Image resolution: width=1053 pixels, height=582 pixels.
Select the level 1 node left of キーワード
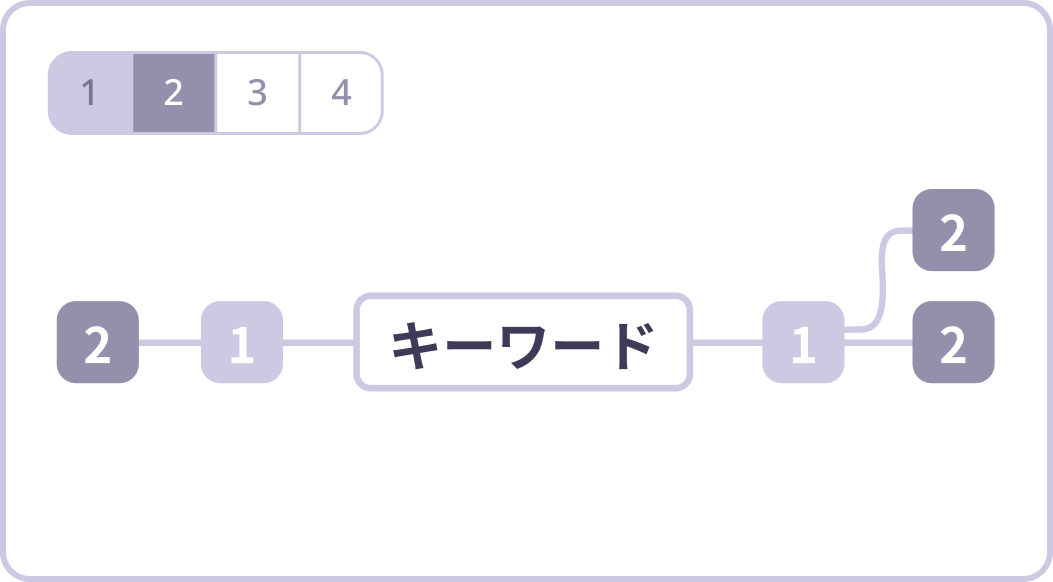tap(242, 342)
